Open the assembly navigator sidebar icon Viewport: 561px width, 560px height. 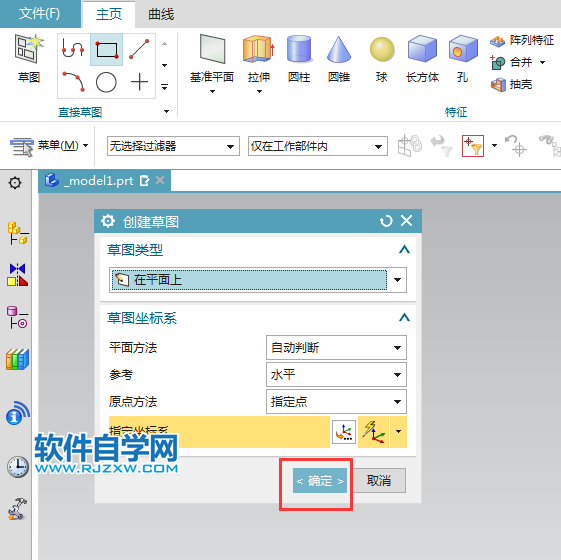pyautogui.click(x=18, y=233)
